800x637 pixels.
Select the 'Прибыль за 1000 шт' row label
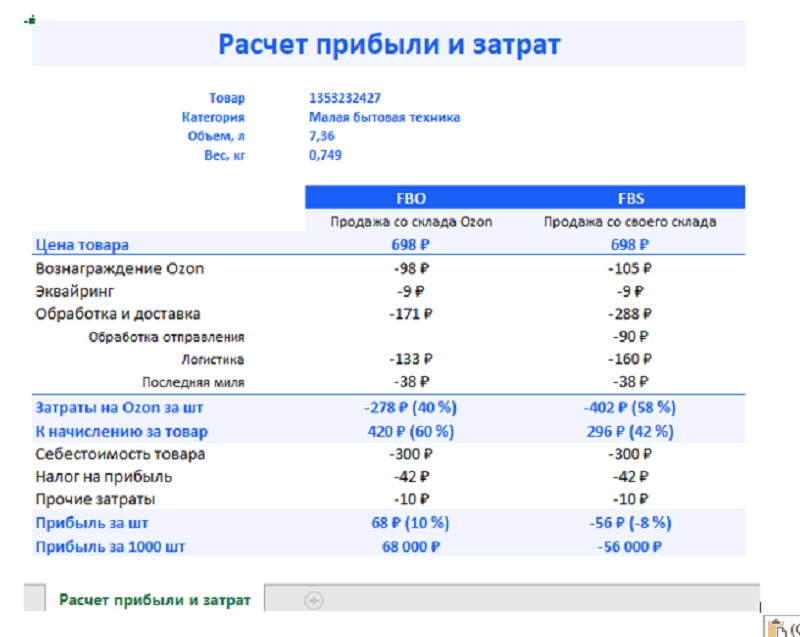tap(110, 547)
